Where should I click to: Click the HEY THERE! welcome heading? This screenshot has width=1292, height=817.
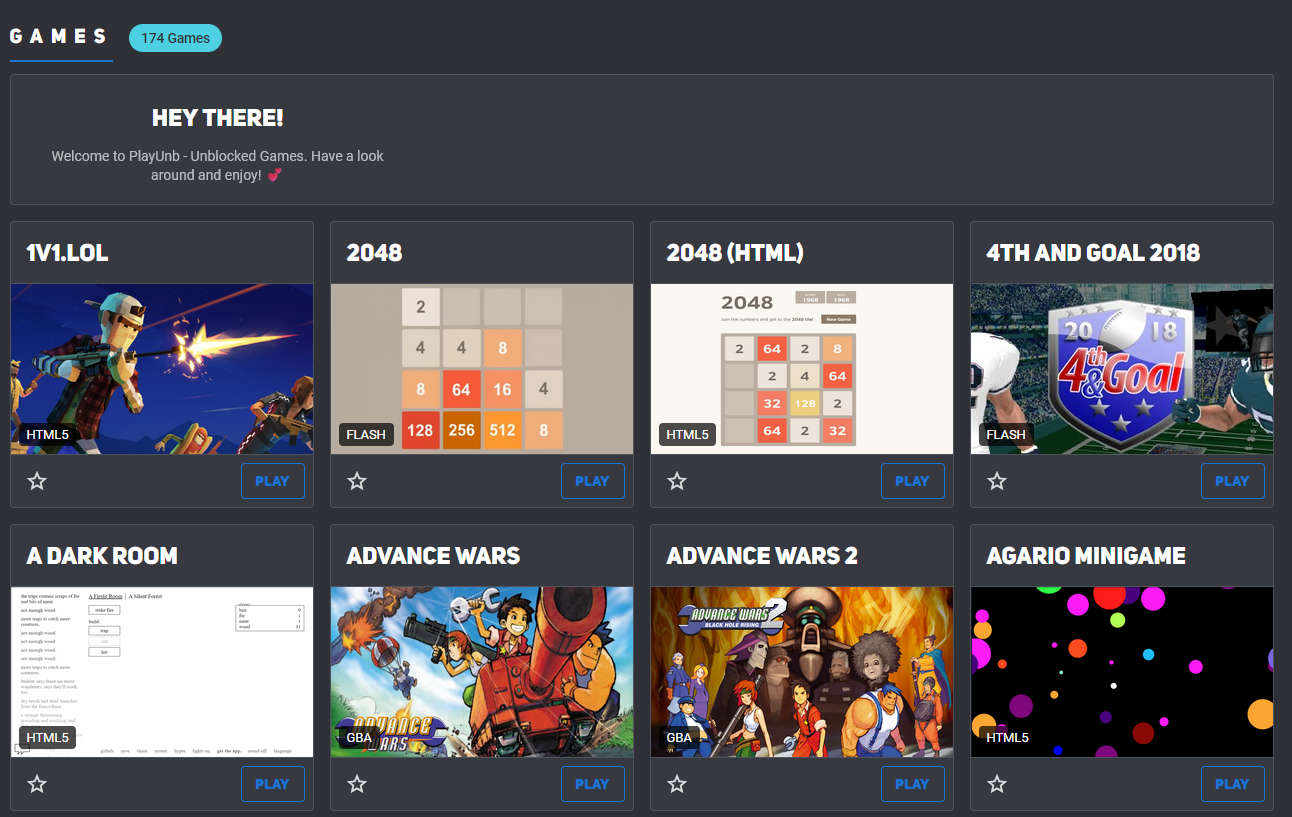point(218,118)
